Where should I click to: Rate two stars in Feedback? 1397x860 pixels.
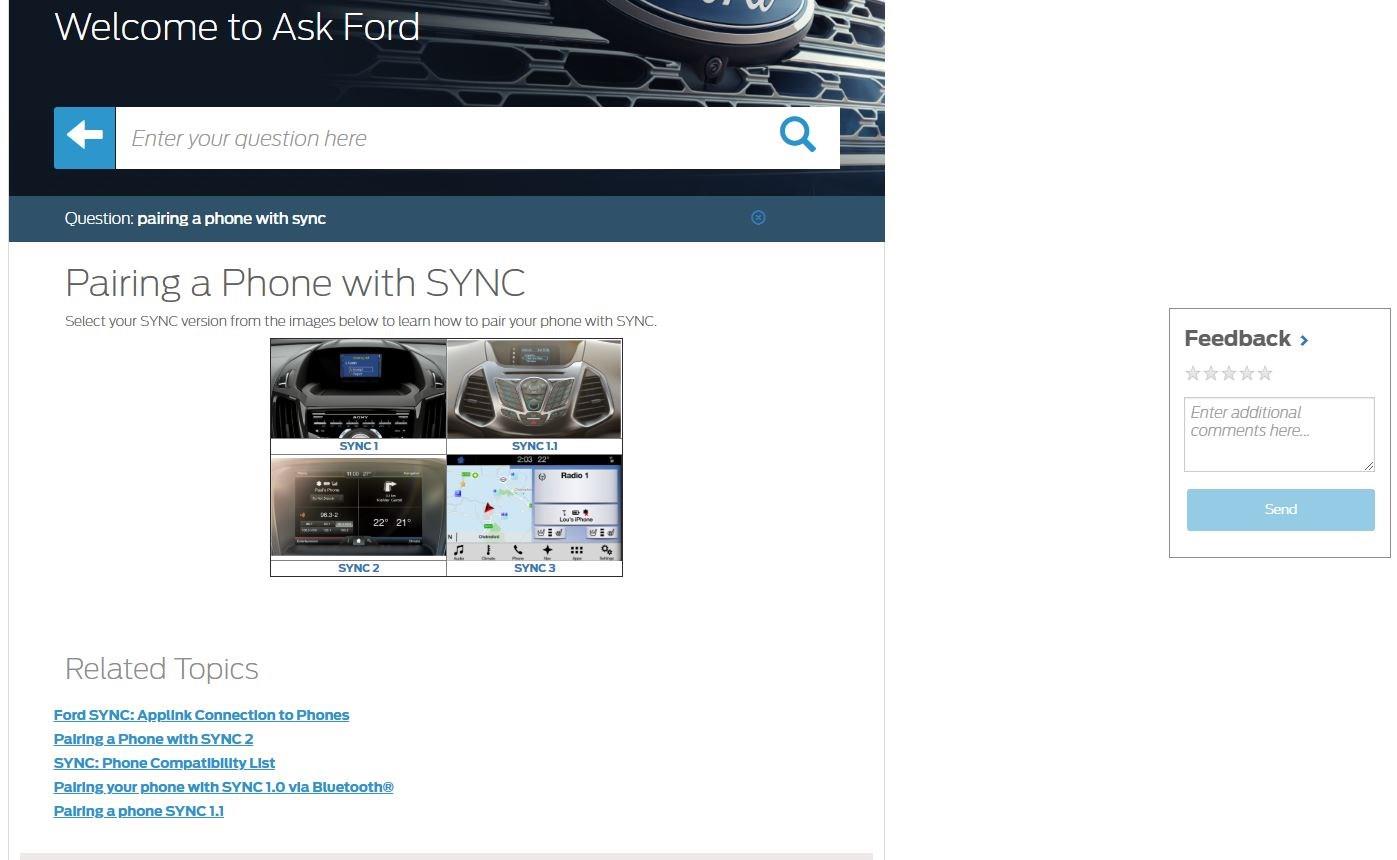click(1211, 373)
